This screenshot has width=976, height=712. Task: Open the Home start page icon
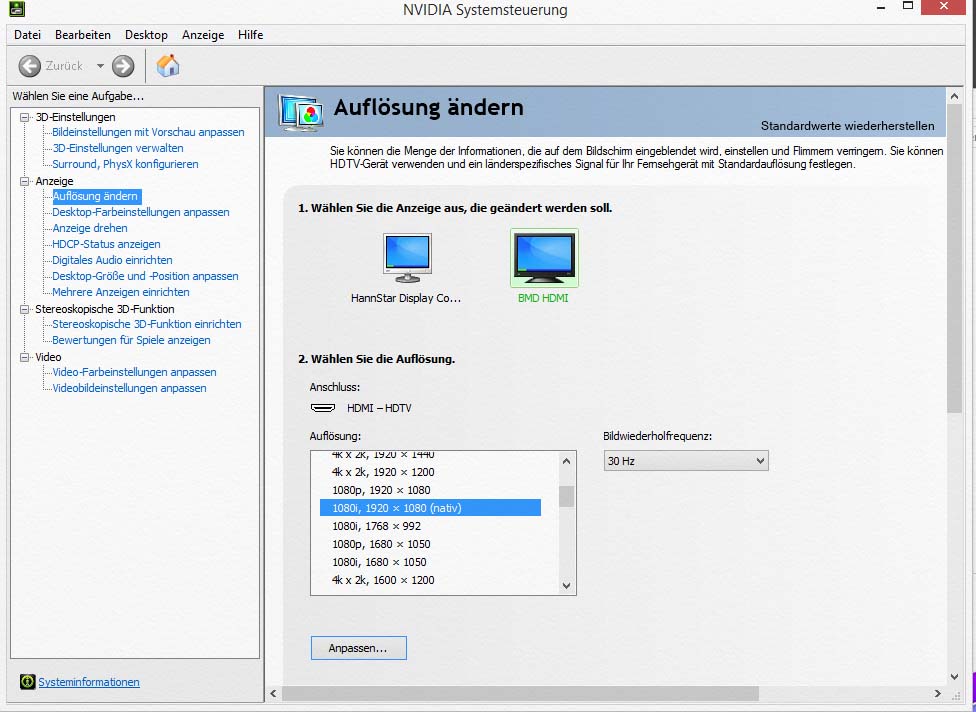168,65
